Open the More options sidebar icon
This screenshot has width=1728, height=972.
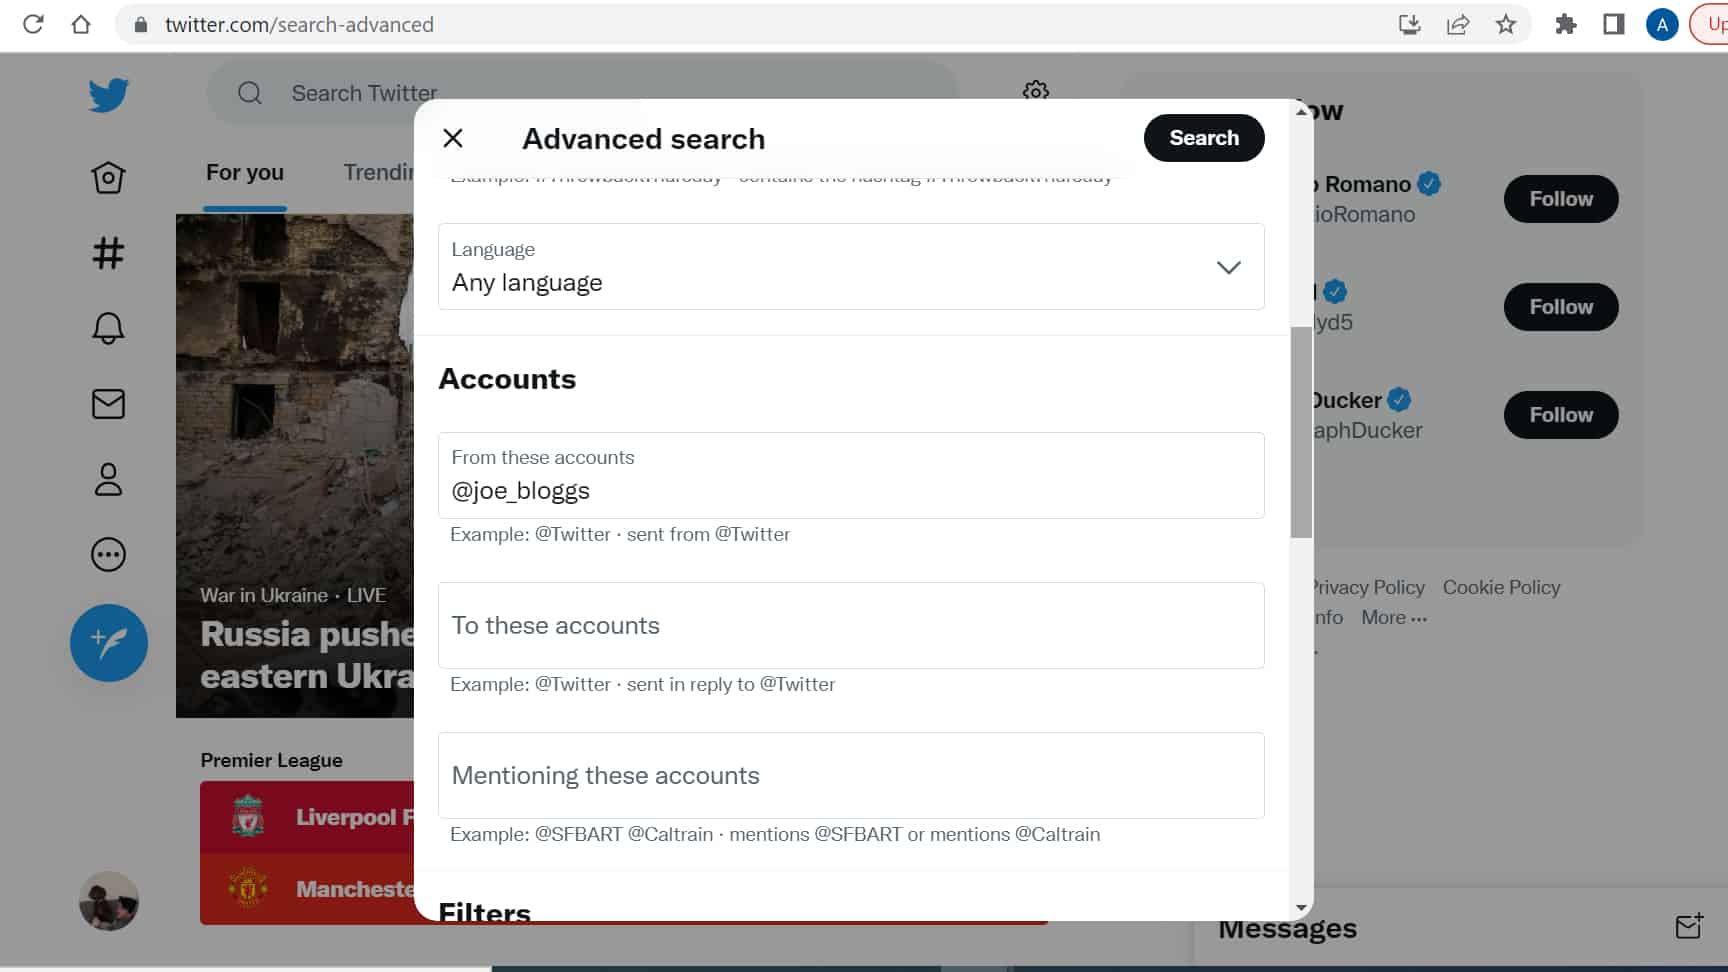pos(107,554)
